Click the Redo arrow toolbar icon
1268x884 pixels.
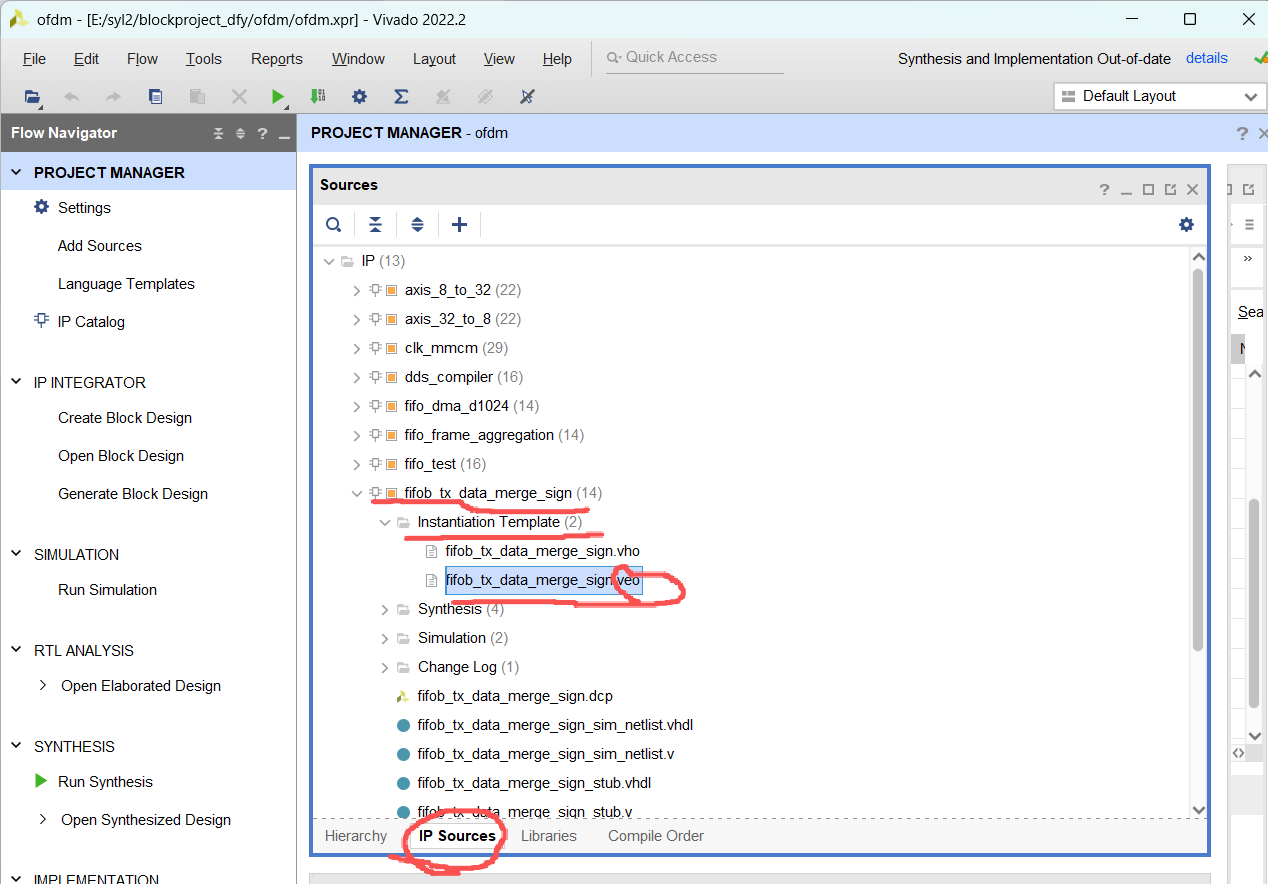point(113,97)
